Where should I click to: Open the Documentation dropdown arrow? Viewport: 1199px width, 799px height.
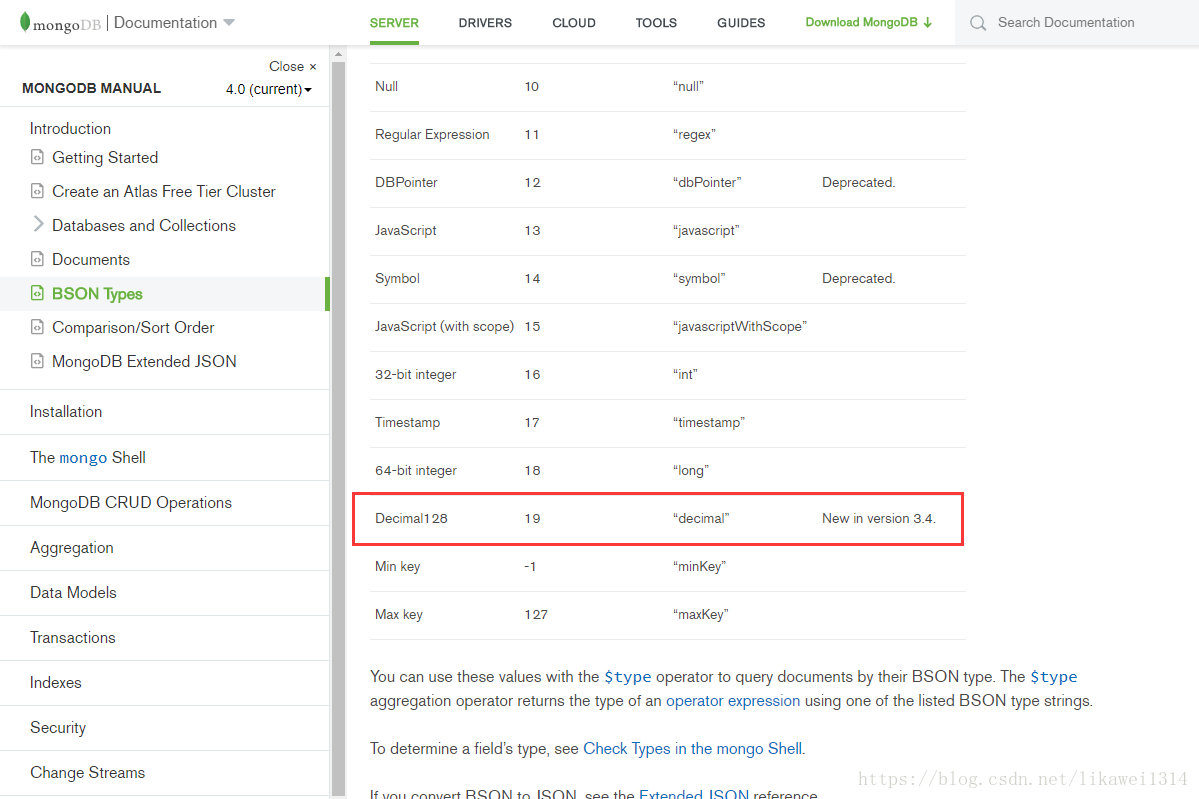[229, 23]
